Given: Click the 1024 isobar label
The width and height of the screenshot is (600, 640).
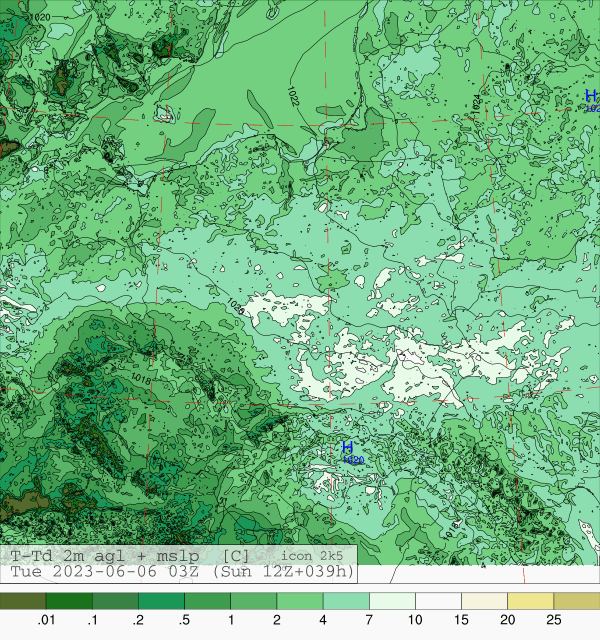Looking at the screenshot, I should click(477, 104).
